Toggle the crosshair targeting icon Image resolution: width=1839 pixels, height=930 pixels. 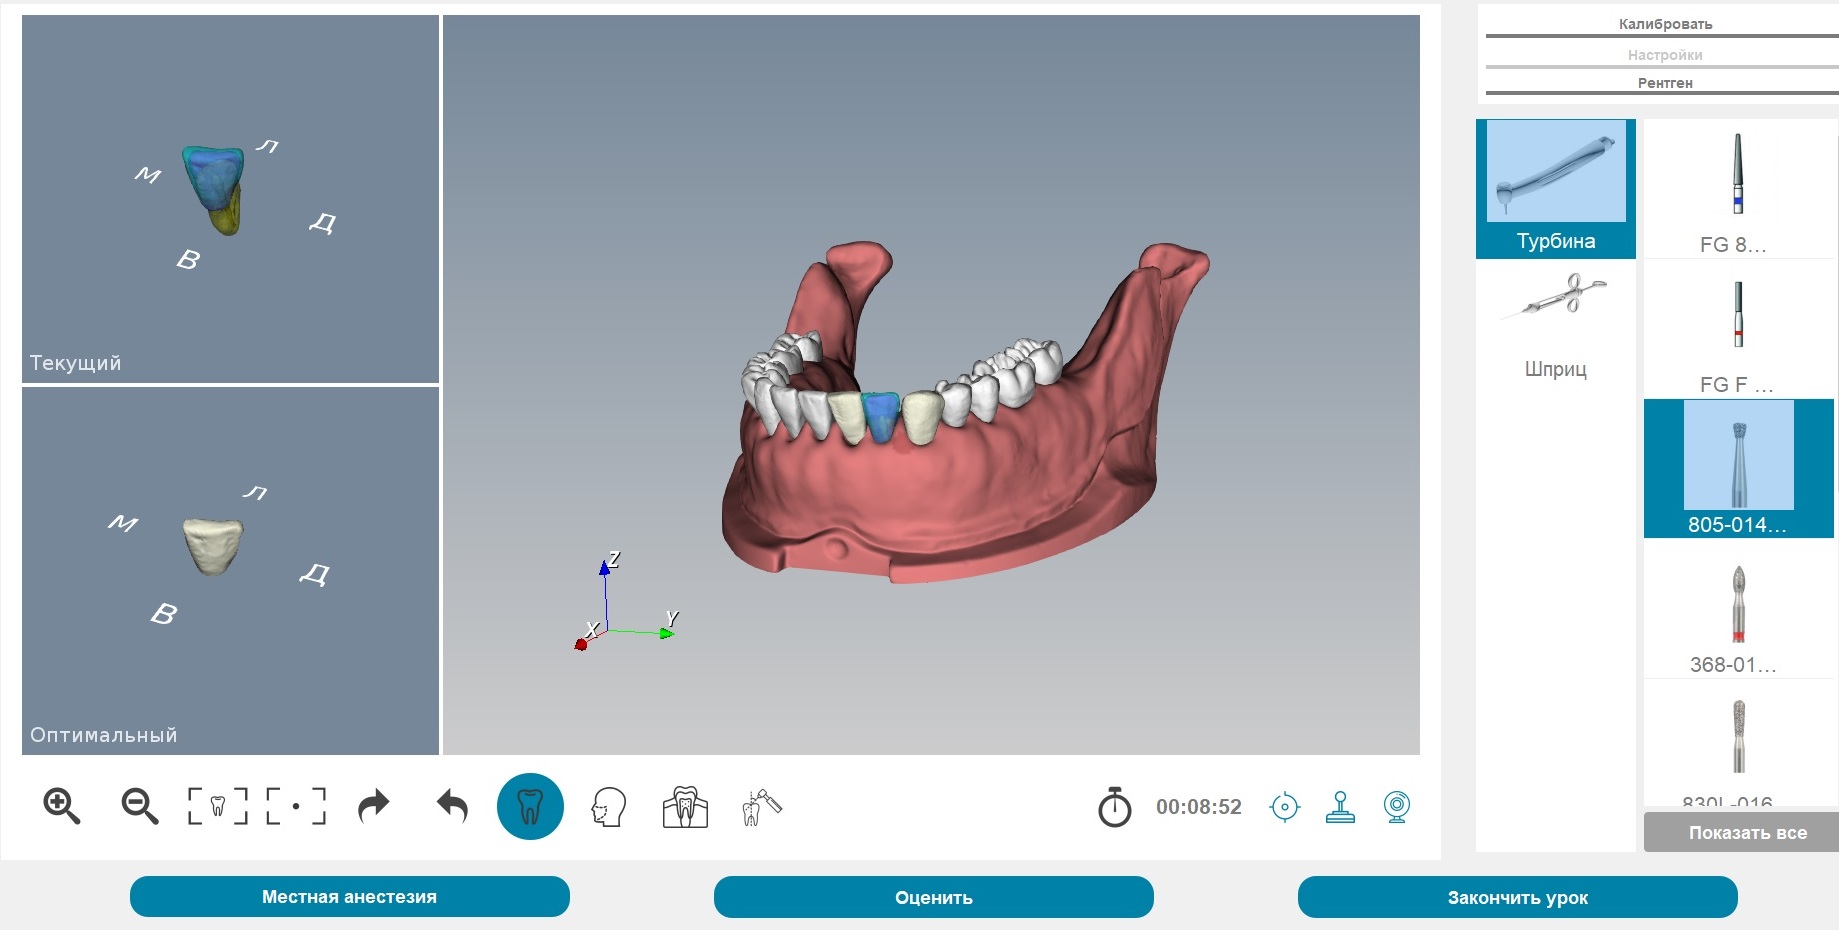1286,806
